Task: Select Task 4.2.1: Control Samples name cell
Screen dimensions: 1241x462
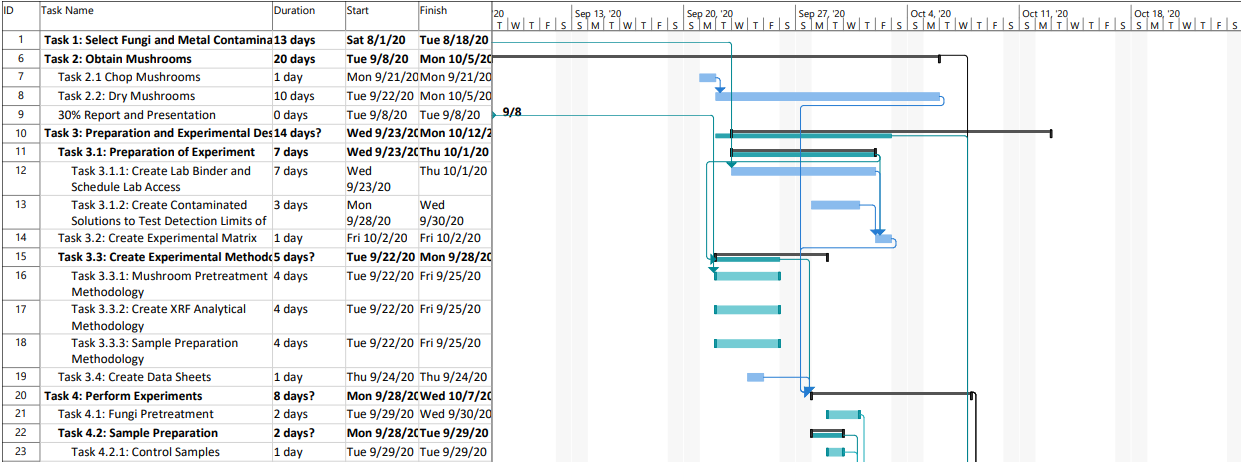Action: (155, 452)
